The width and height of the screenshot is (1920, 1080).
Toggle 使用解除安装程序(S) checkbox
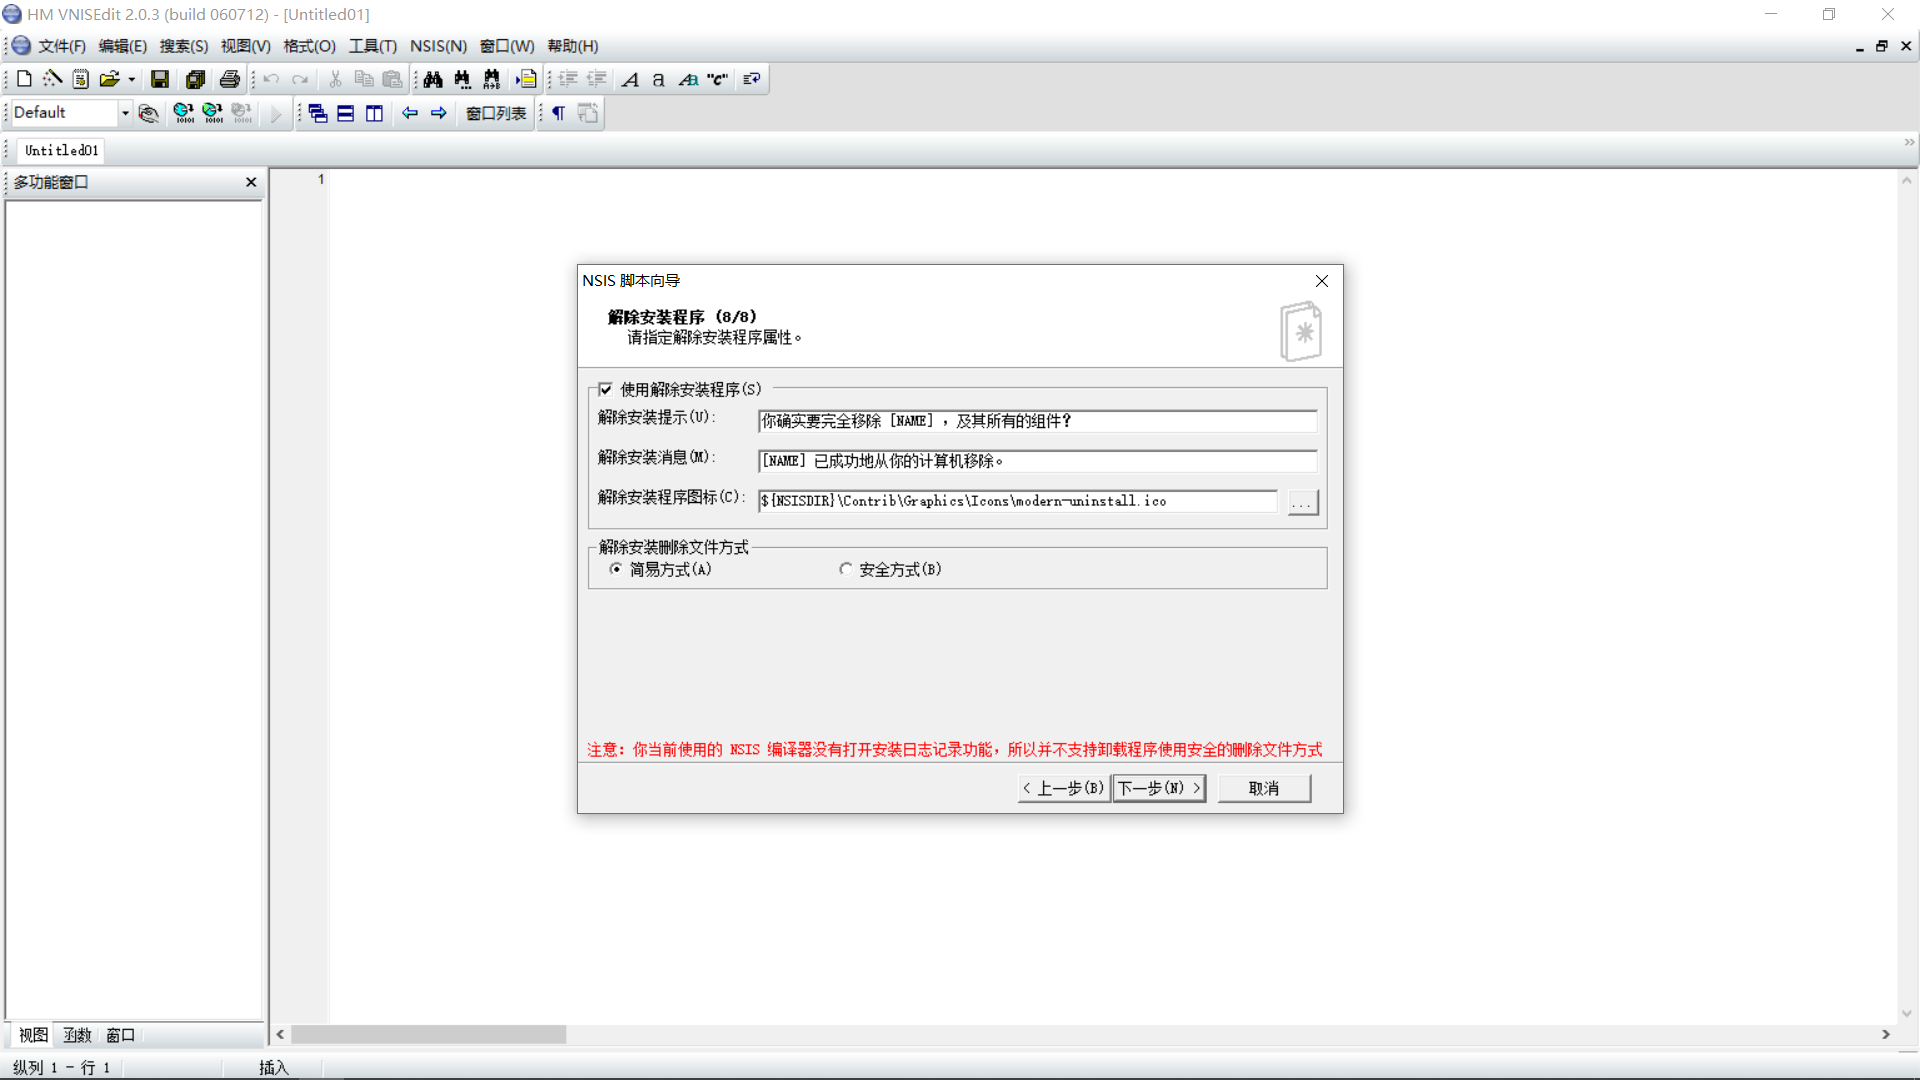pyautogui.click(x=605, y=389)
